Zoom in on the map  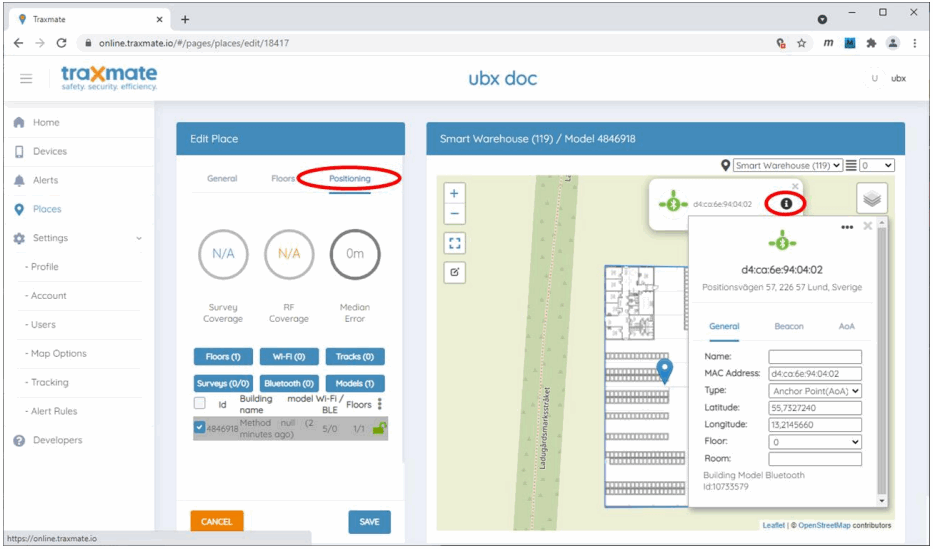[454, 193]
